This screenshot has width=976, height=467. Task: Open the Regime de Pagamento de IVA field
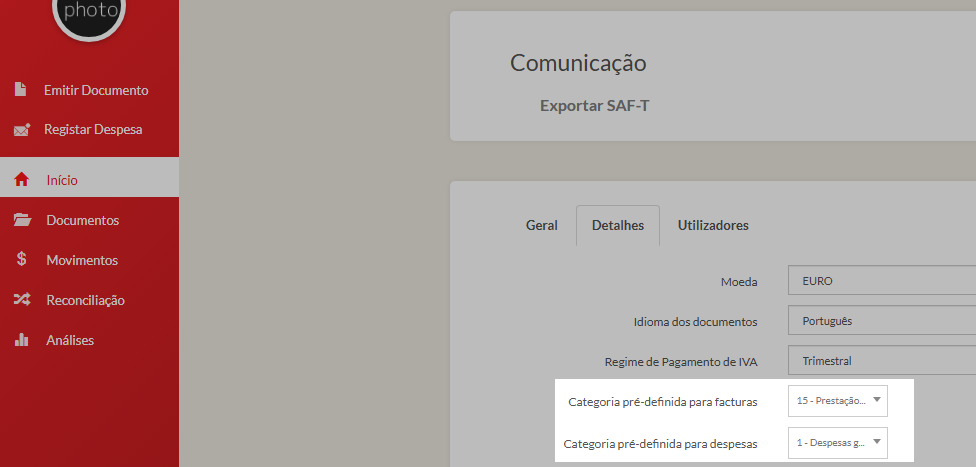(x=880, y=361)
